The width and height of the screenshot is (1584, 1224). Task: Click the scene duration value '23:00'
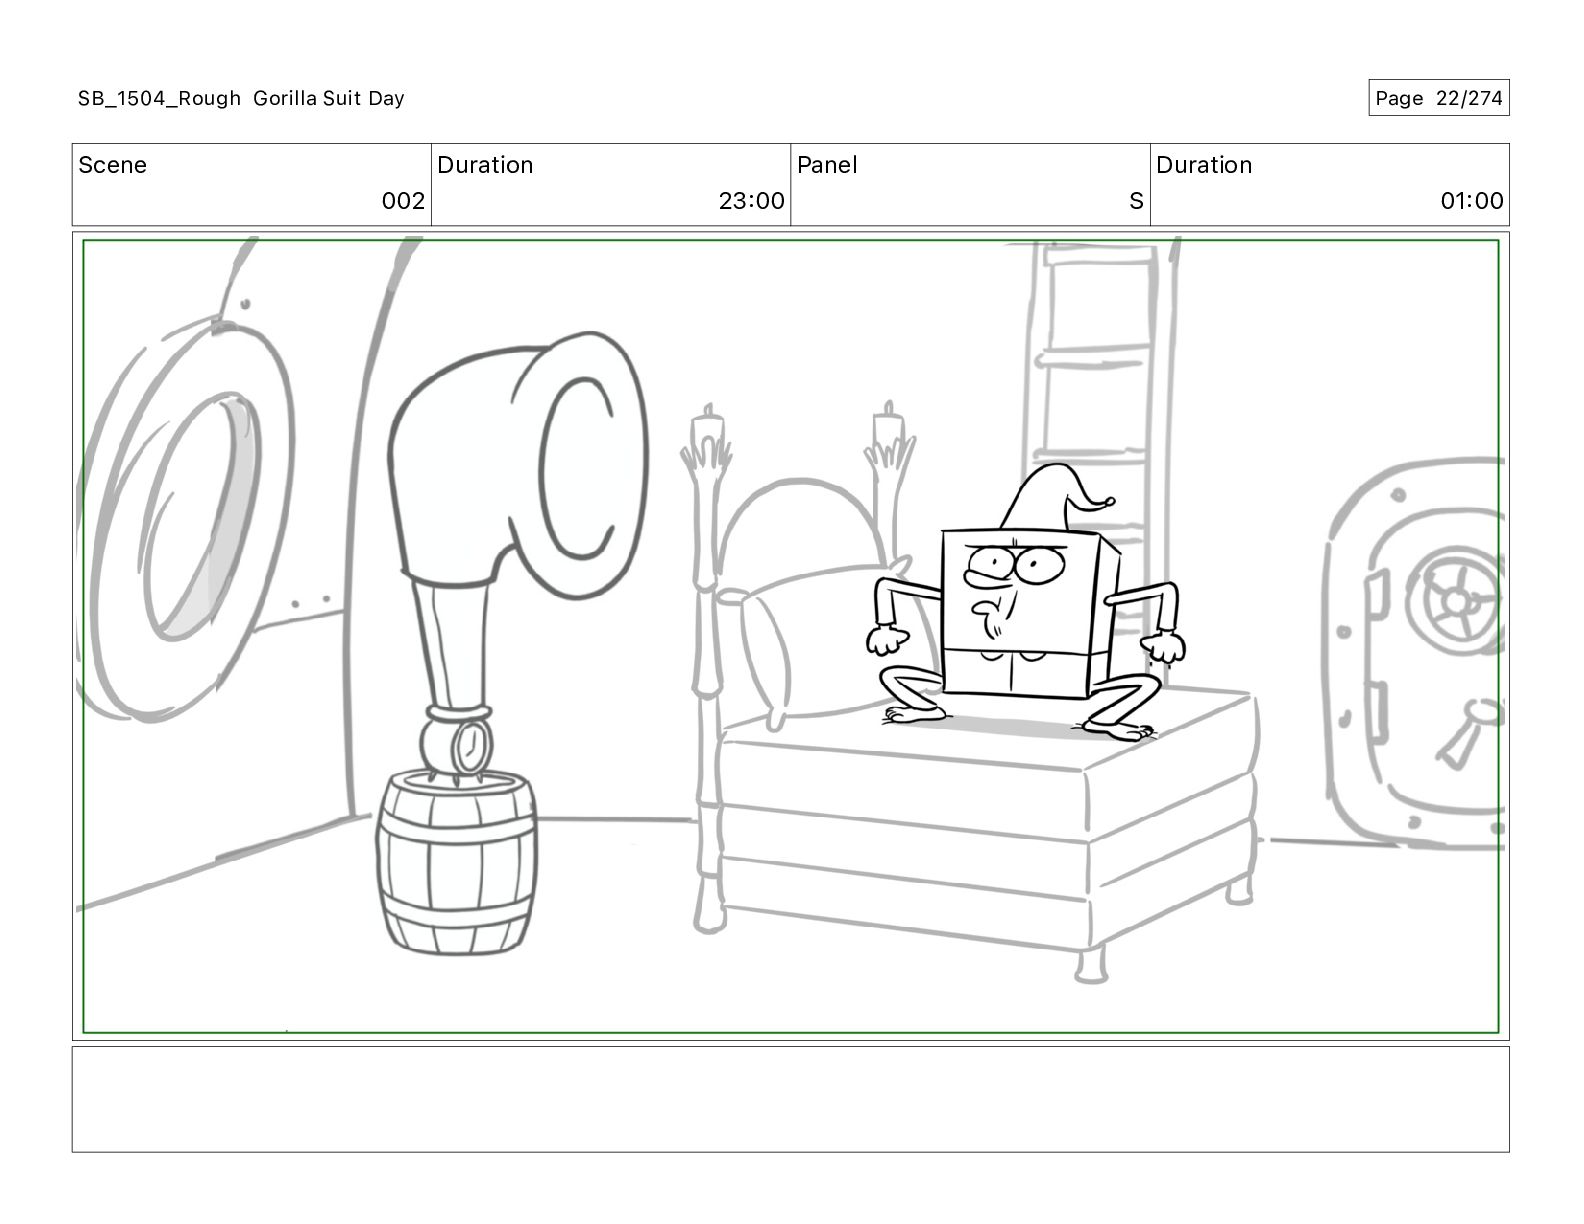click(751, 201)
